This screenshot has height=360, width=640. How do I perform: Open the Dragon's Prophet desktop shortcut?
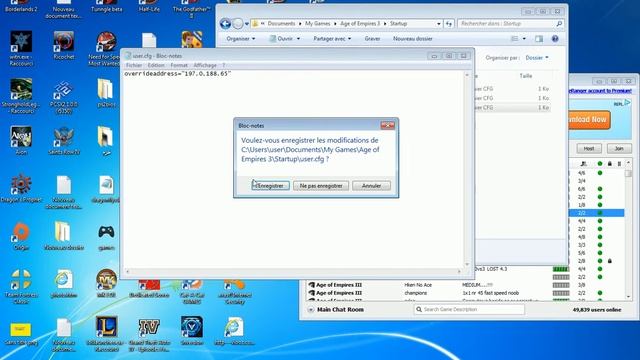tap(21, 188)
